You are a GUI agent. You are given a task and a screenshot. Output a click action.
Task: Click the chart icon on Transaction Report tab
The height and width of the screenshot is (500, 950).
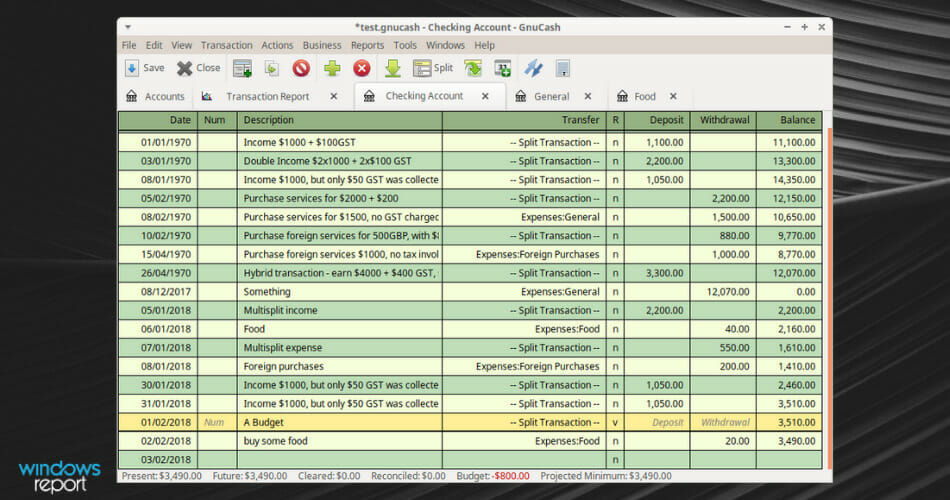pyautogui.click(x=207, y=96)
